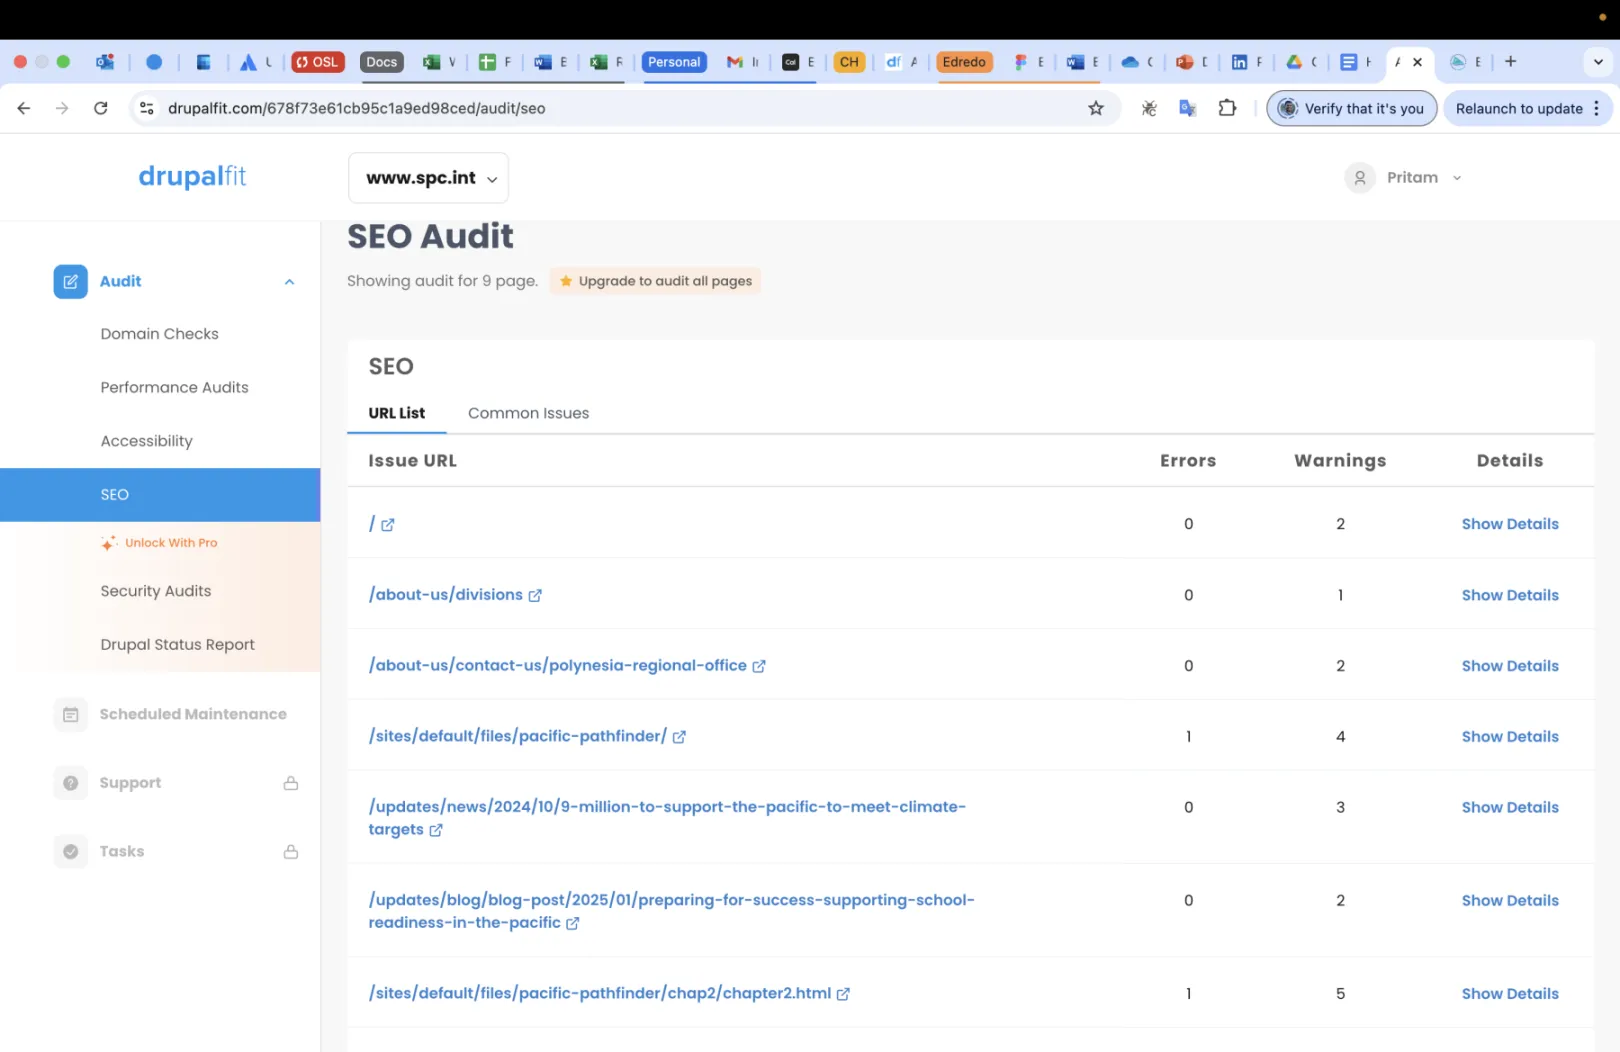Open the www.spc.int site dropdown
Viewport: 1620px width, 1052px height.
[428, 178]
